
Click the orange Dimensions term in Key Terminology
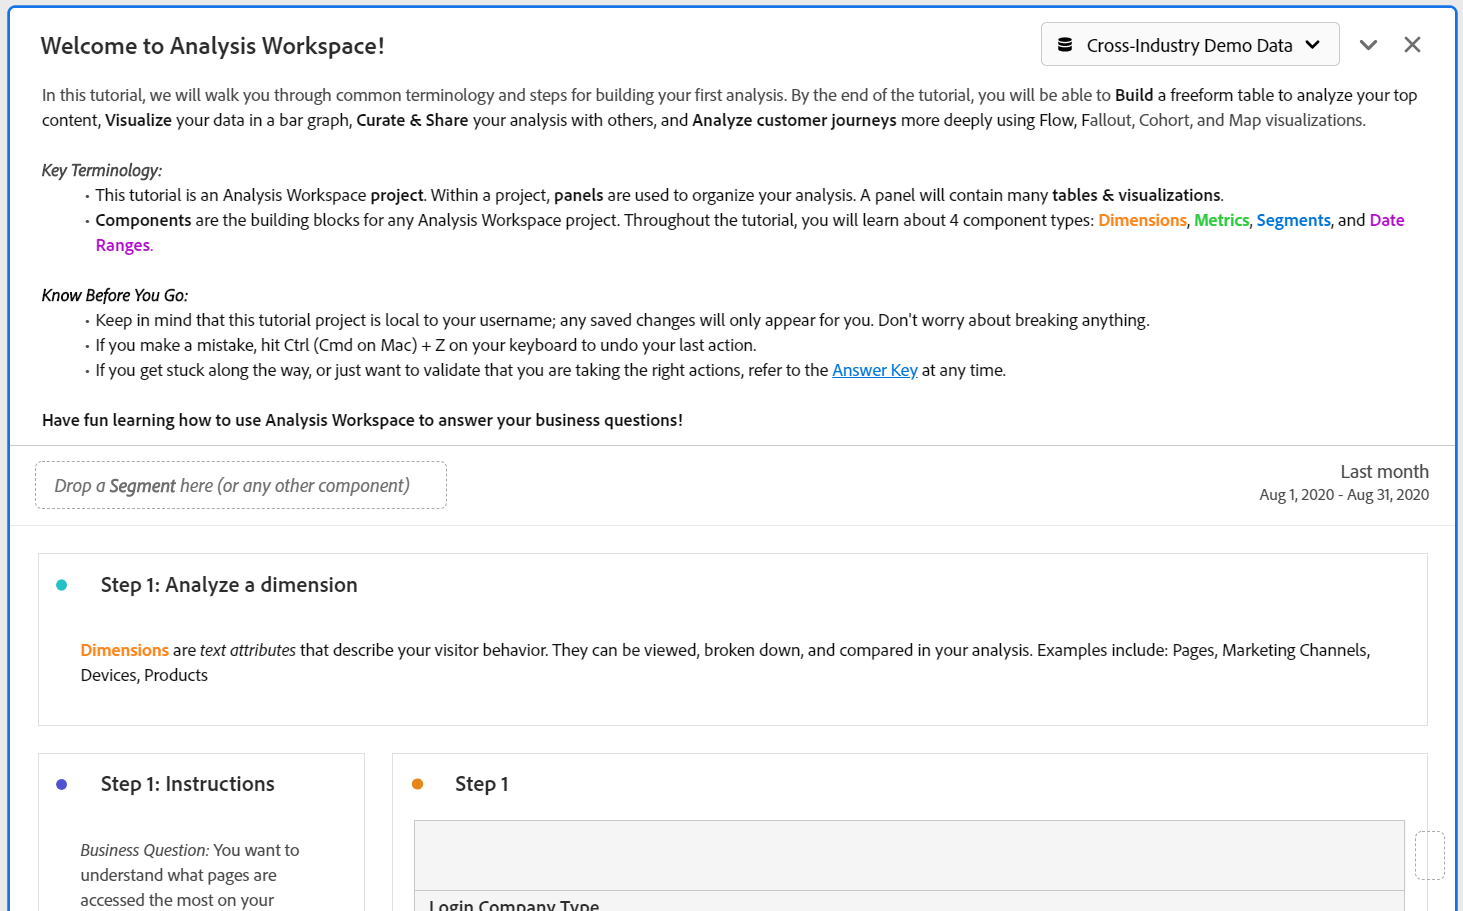(1142, 220)
